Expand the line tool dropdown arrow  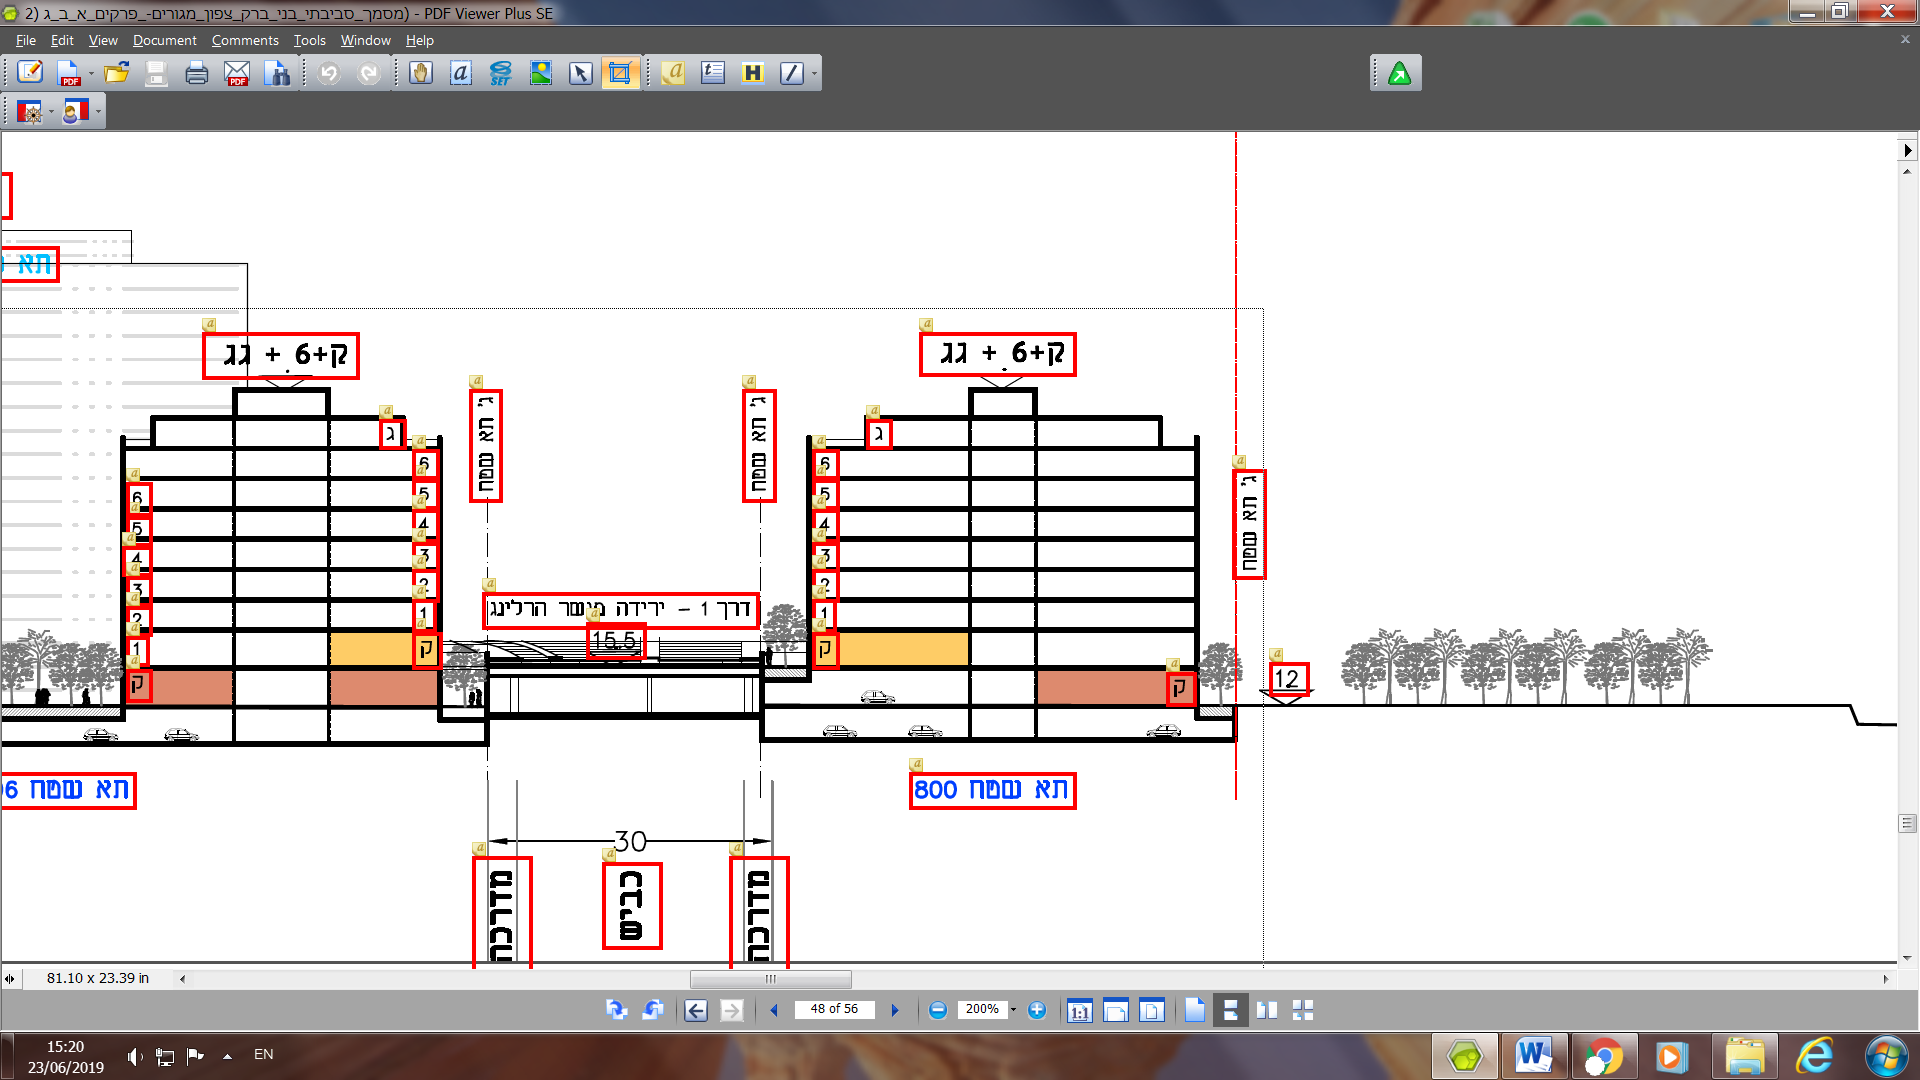point(814,73)
